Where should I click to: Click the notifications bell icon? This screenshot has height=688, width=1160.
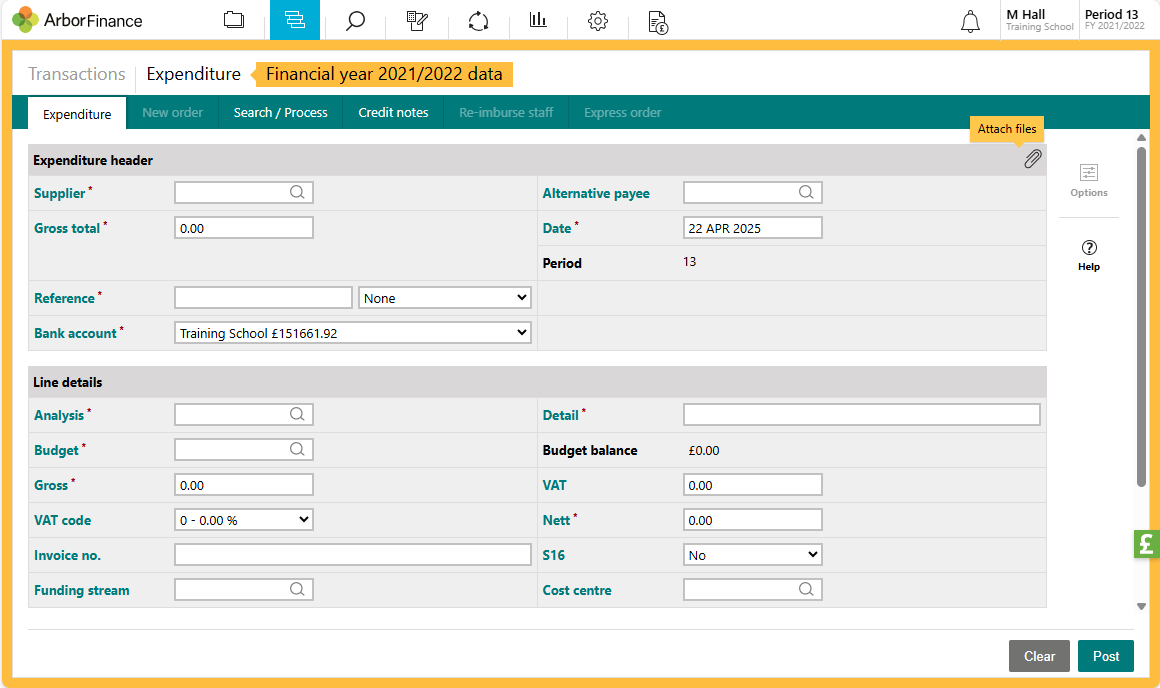click(x=970, y=22)
